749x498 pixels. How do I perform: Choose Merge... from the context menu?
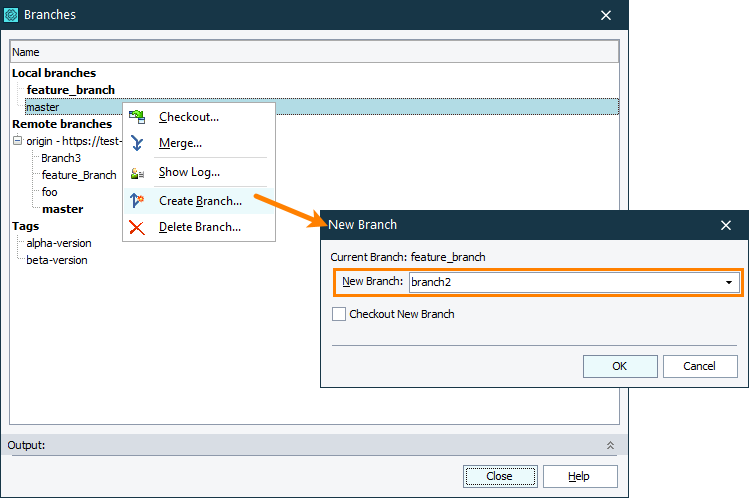pyautogui.click(x=180, y=143)
